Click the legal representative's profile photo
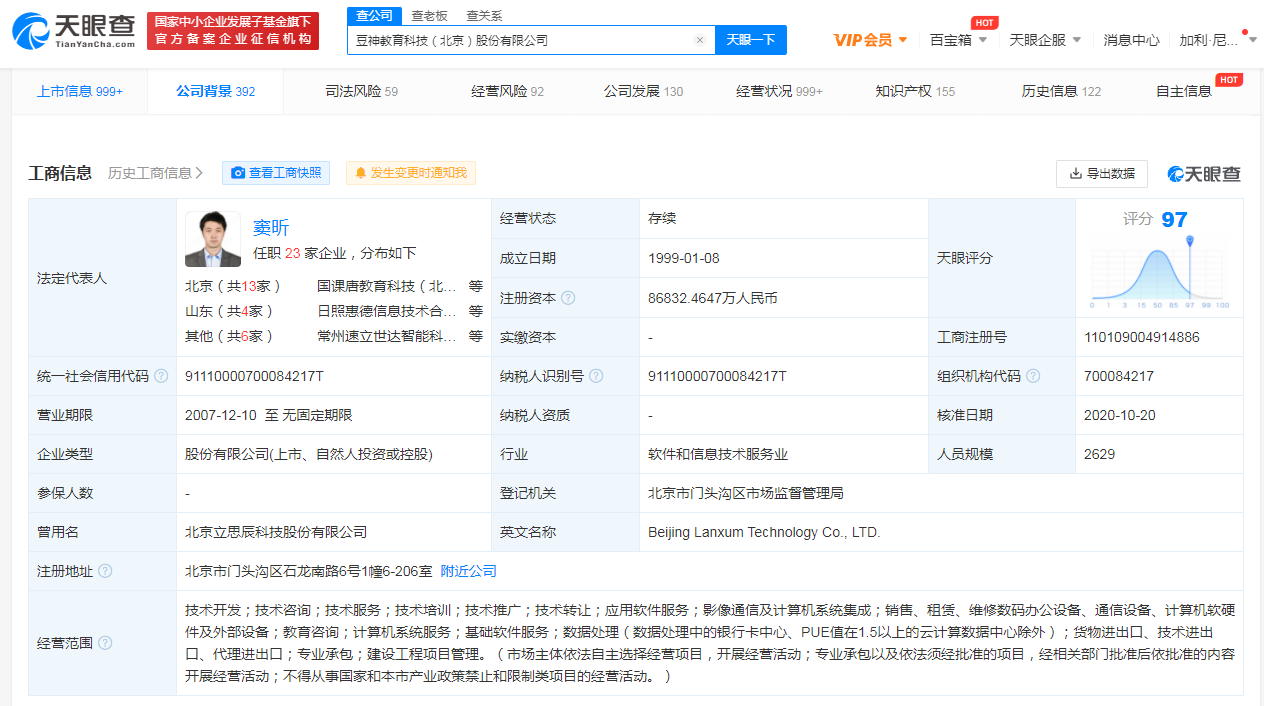Screen dimensions: 1264x706 tap(213, 240)
